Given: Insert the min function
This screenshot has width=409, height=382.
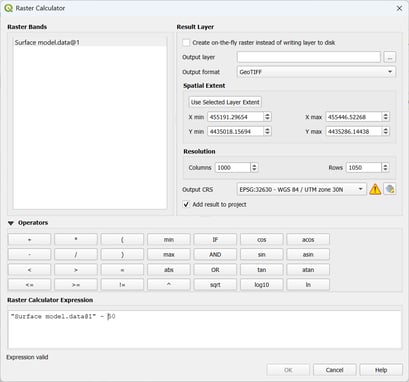Looking at the screenshot, I should (x=169, y=239).
